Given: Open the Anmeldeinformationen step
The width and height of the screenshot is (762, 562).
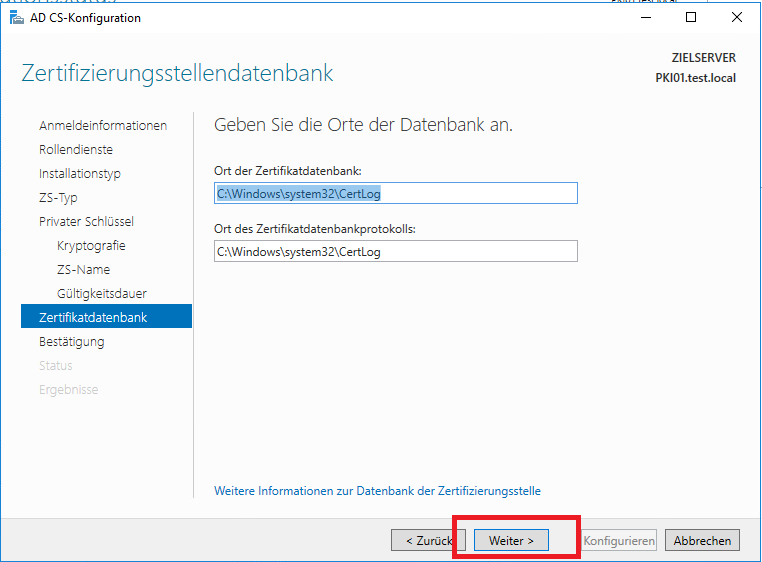Looking at the screenshot, I should [103, 125].
